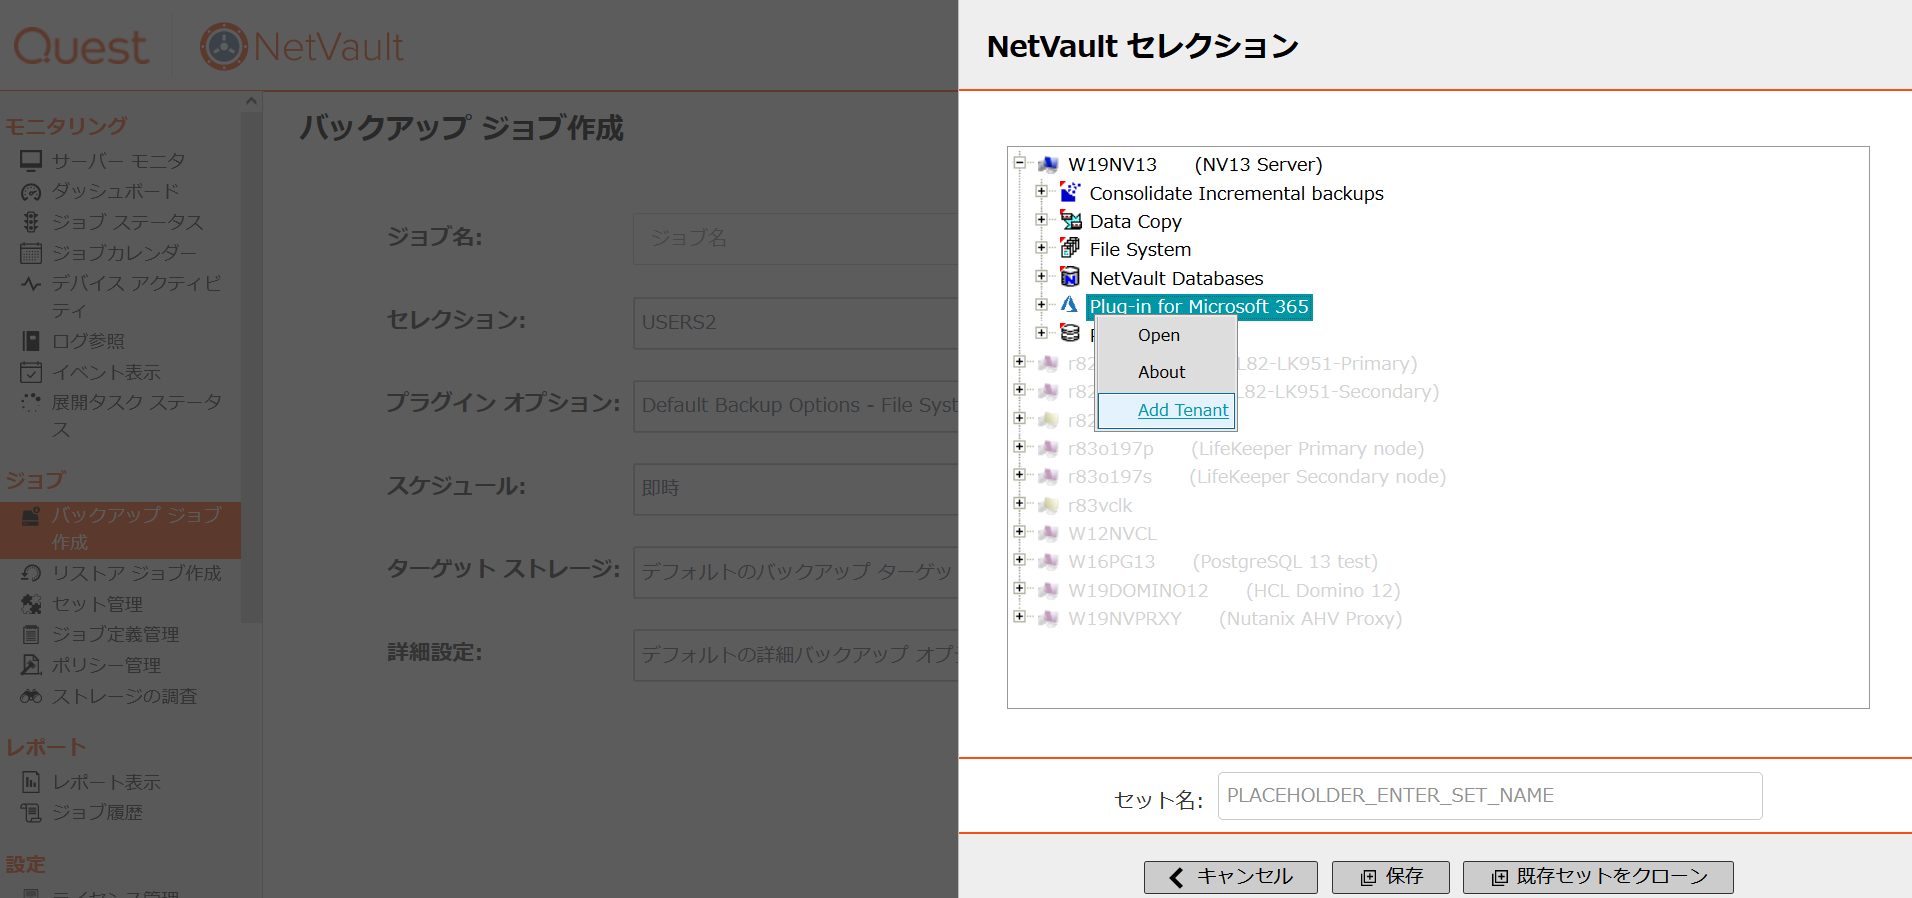Click the File System plugin icon
The image size is (1912, 898).
tap(1070, 248)
